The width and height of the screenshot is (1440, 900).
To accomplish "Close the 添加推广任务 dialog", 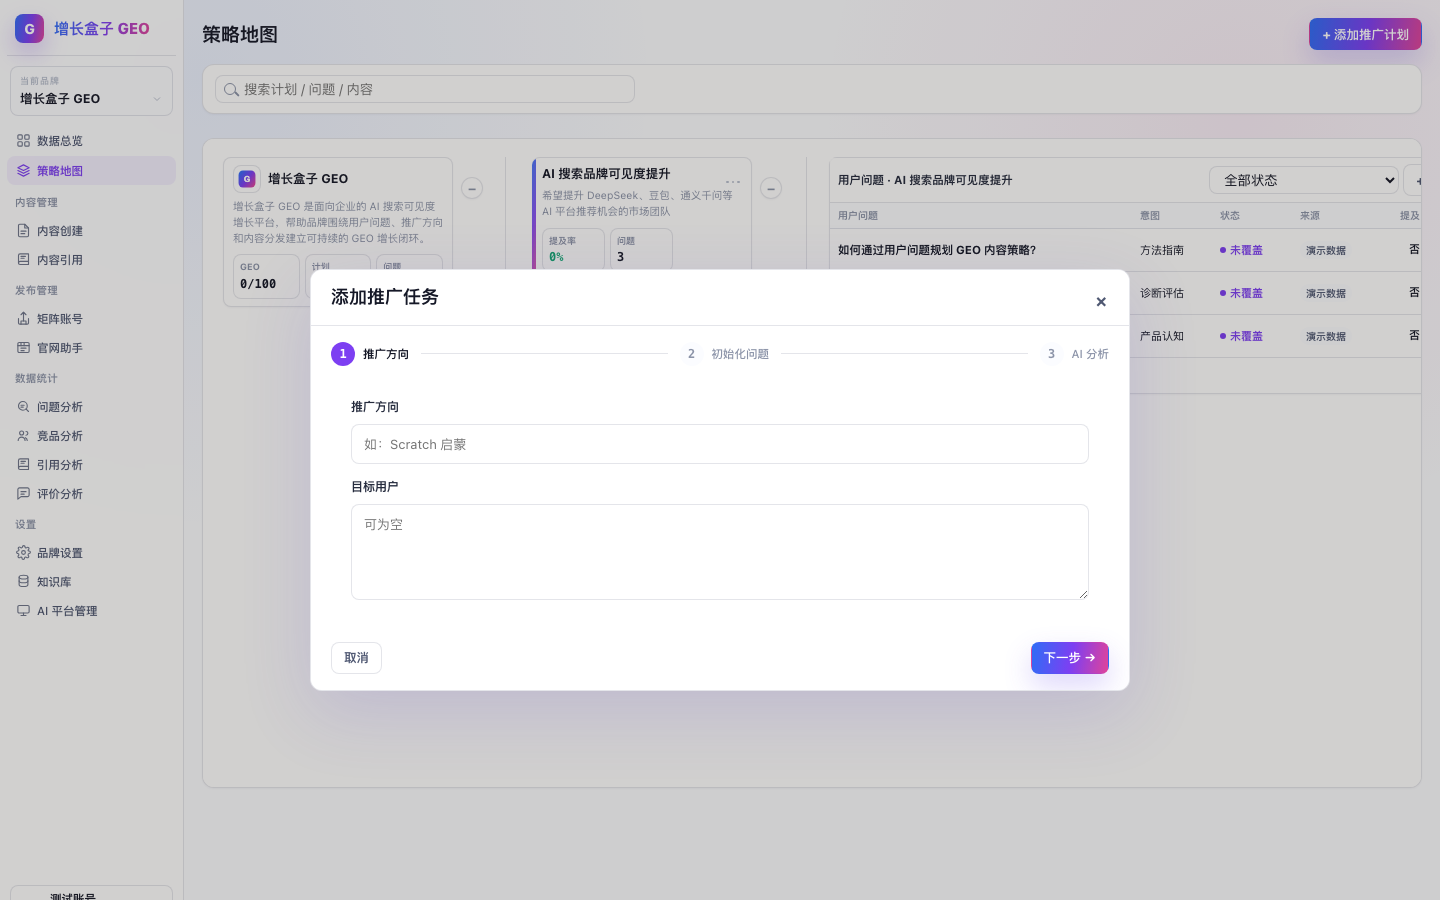I will pyautogui.click(x=1101, y=302).
